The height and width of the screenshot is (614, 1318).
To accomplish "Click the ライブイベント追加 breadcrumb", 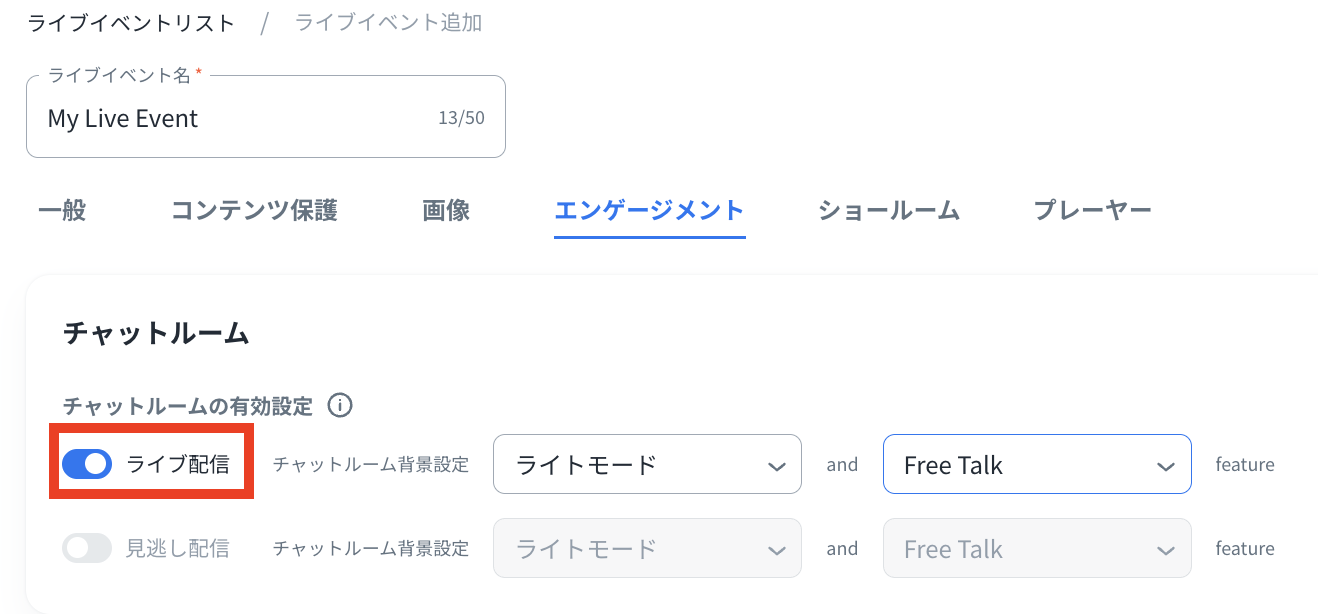I will point(389,23).
